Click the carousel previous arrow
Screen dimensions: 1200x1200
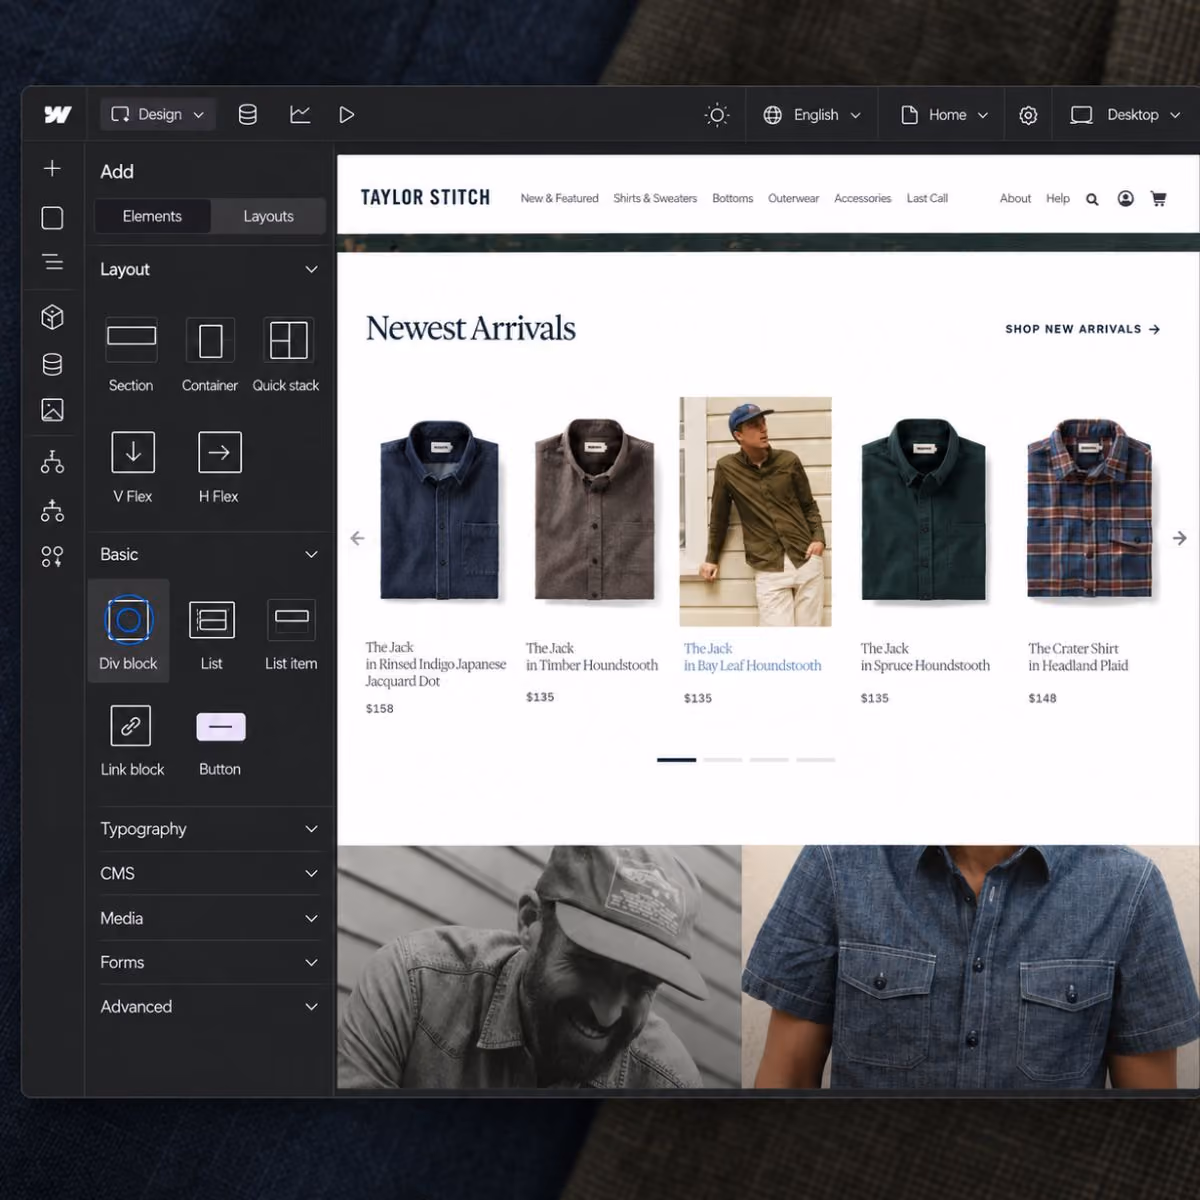357,538
